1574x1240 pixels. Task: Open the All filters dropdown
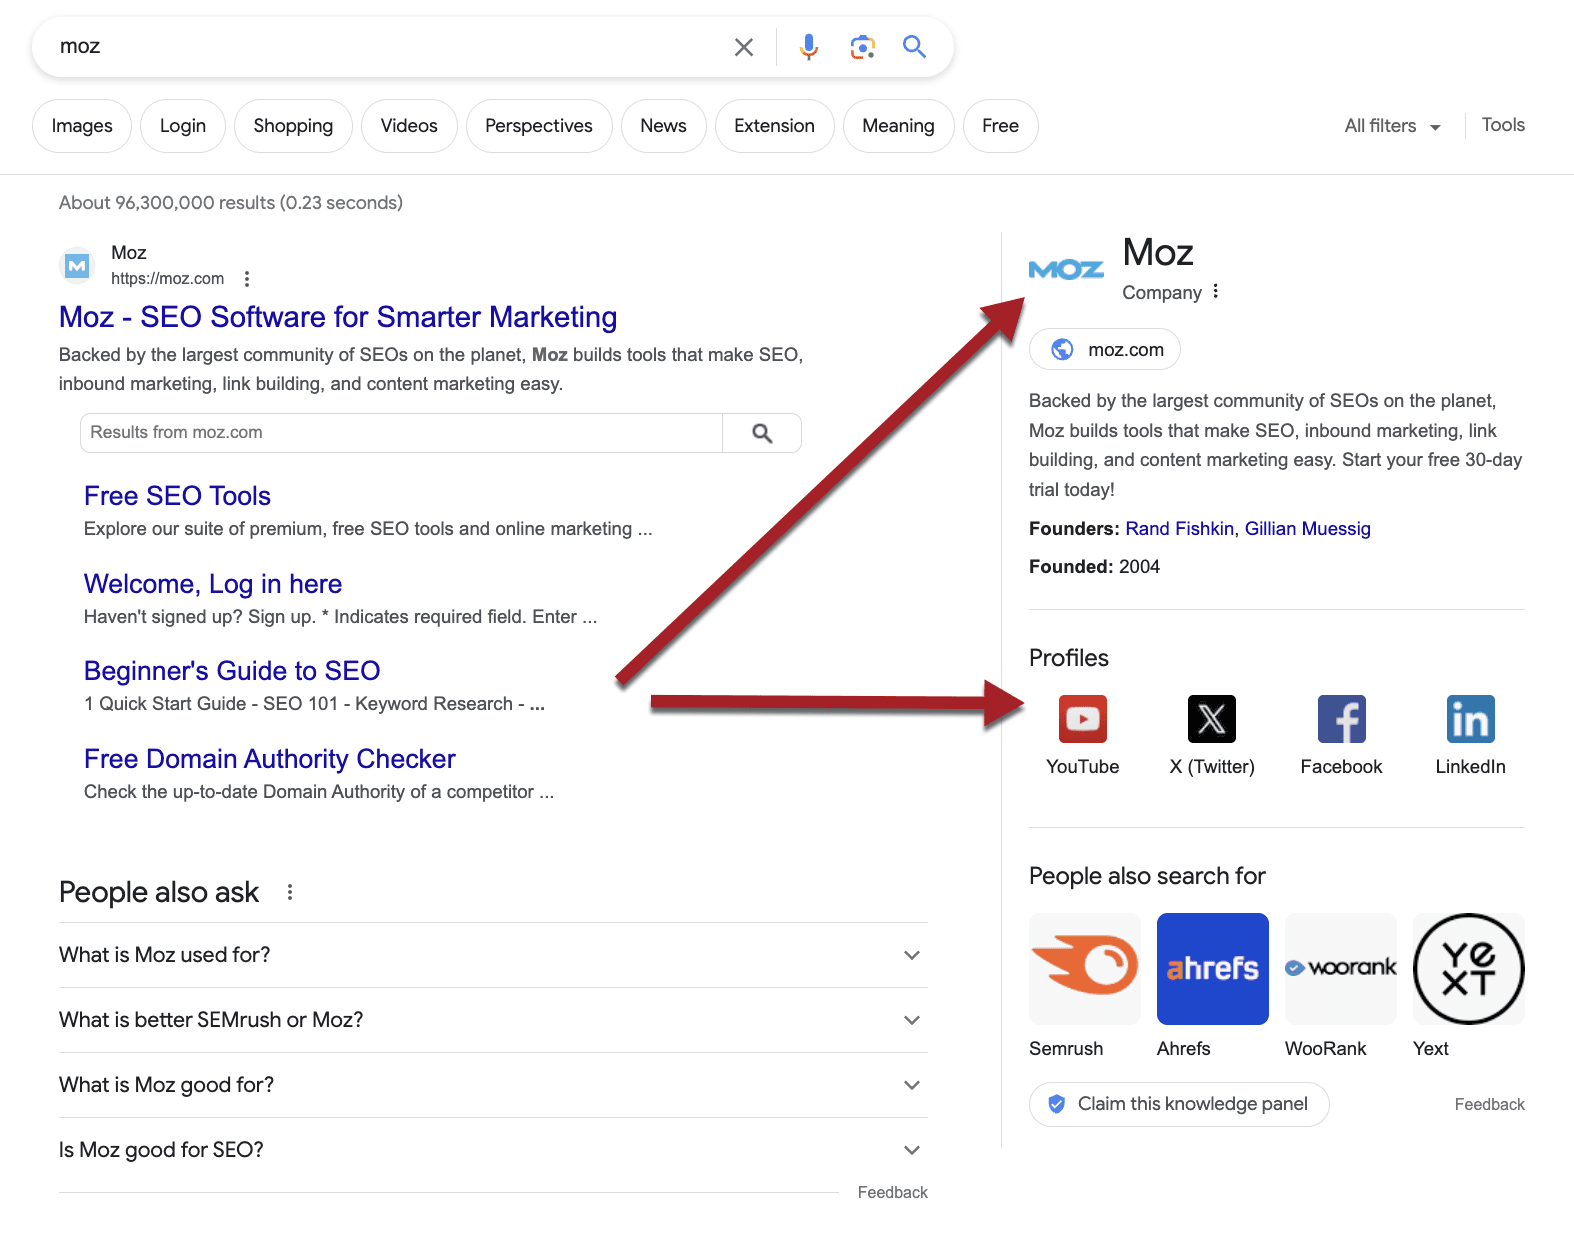1392,126
